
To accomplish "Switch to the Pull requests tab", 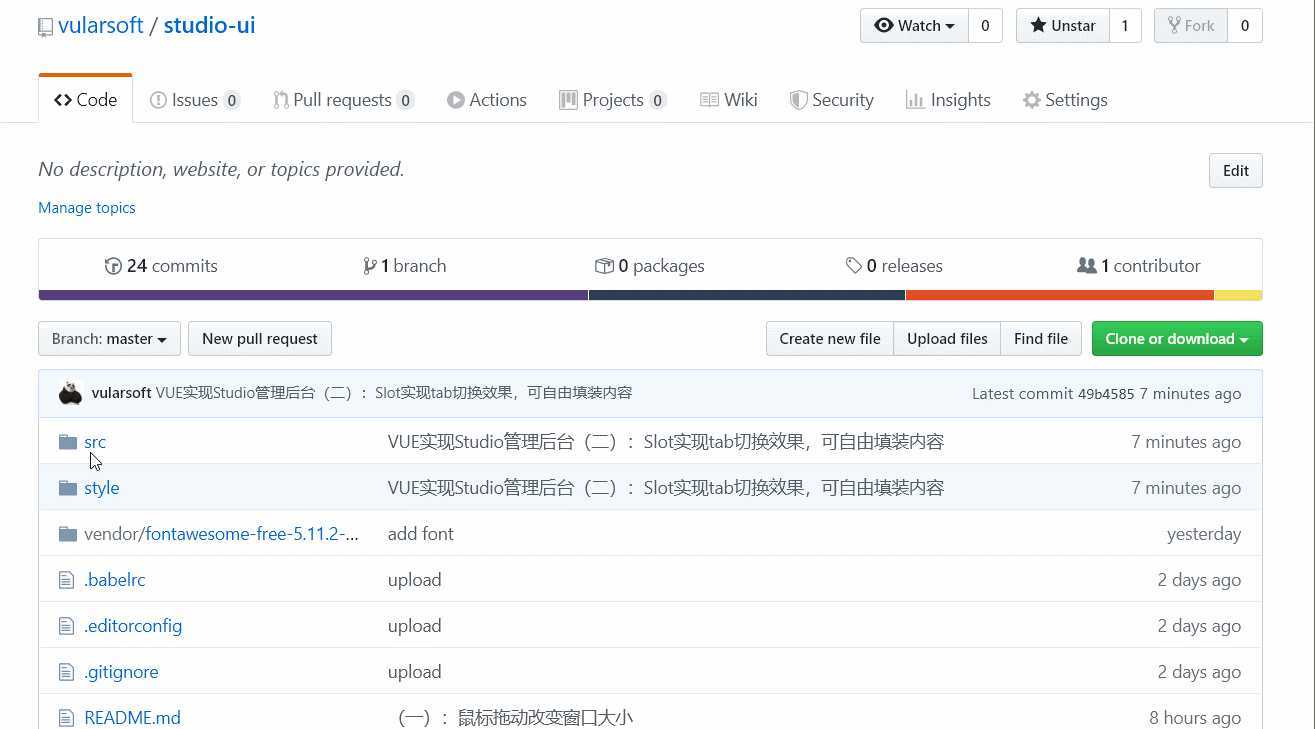I will point(343,100).
